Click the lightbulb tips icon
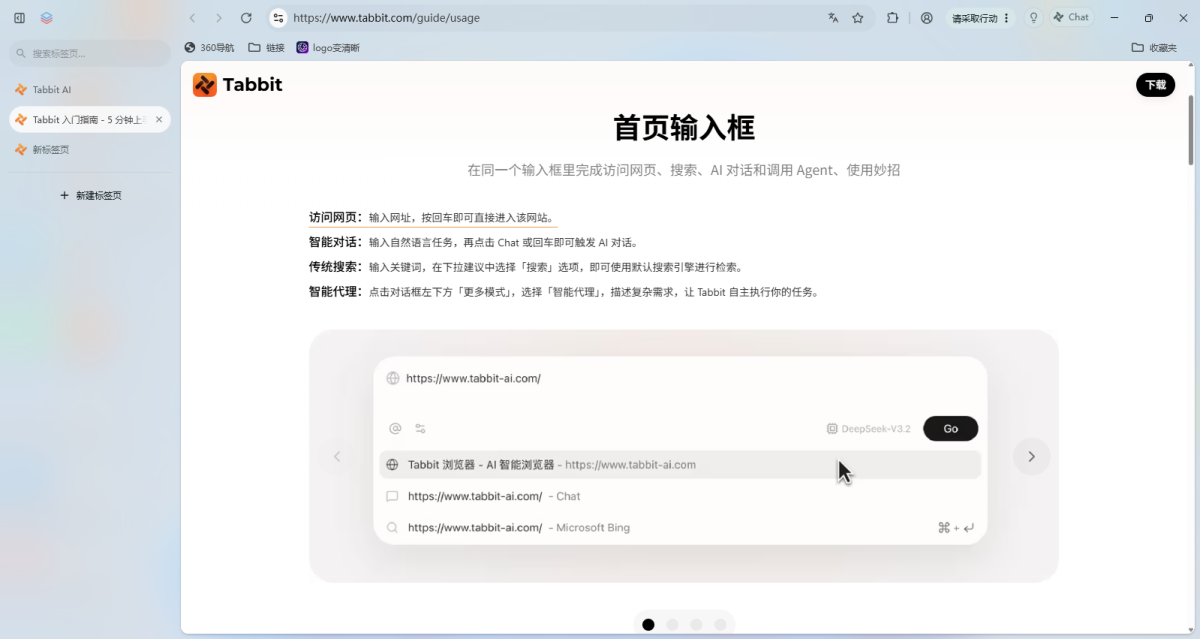1200x639 pixels. 1033,18
